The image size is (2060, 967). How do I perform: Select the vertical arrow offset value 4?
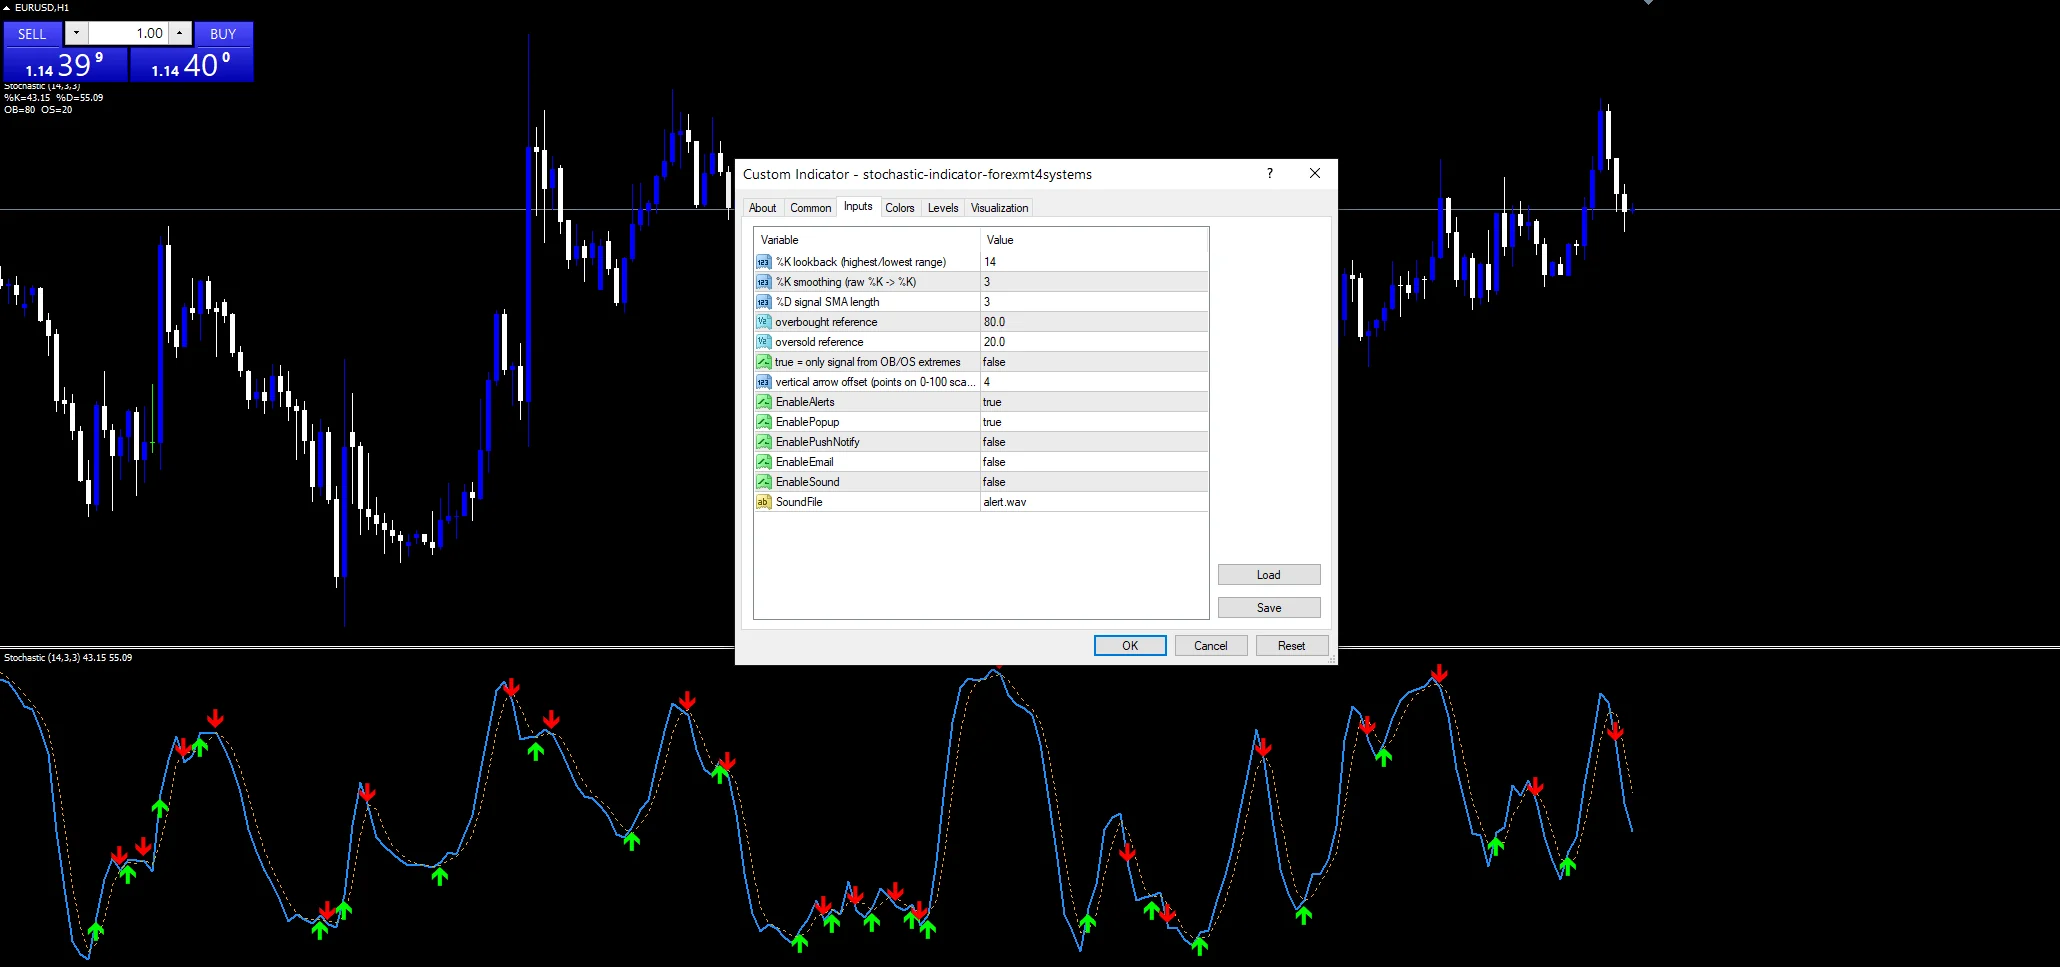pos(1094,382)
